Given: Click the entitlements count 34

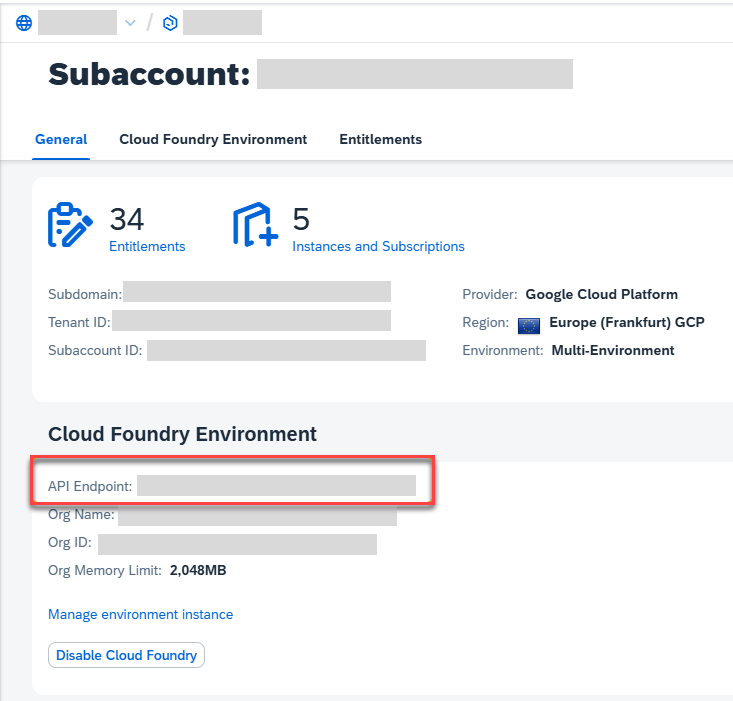Looking at the screenshot, I should 127,219.
